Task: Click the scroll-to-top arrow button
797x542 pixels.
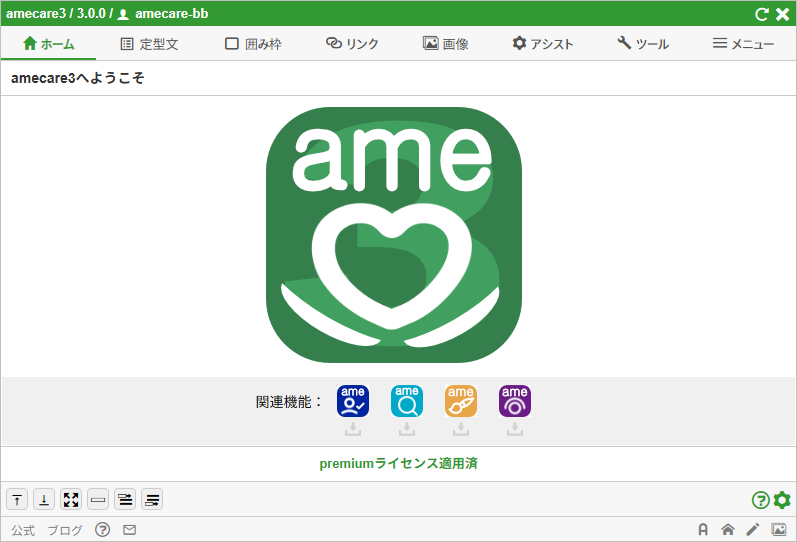Action: click(x=17, y=499)
